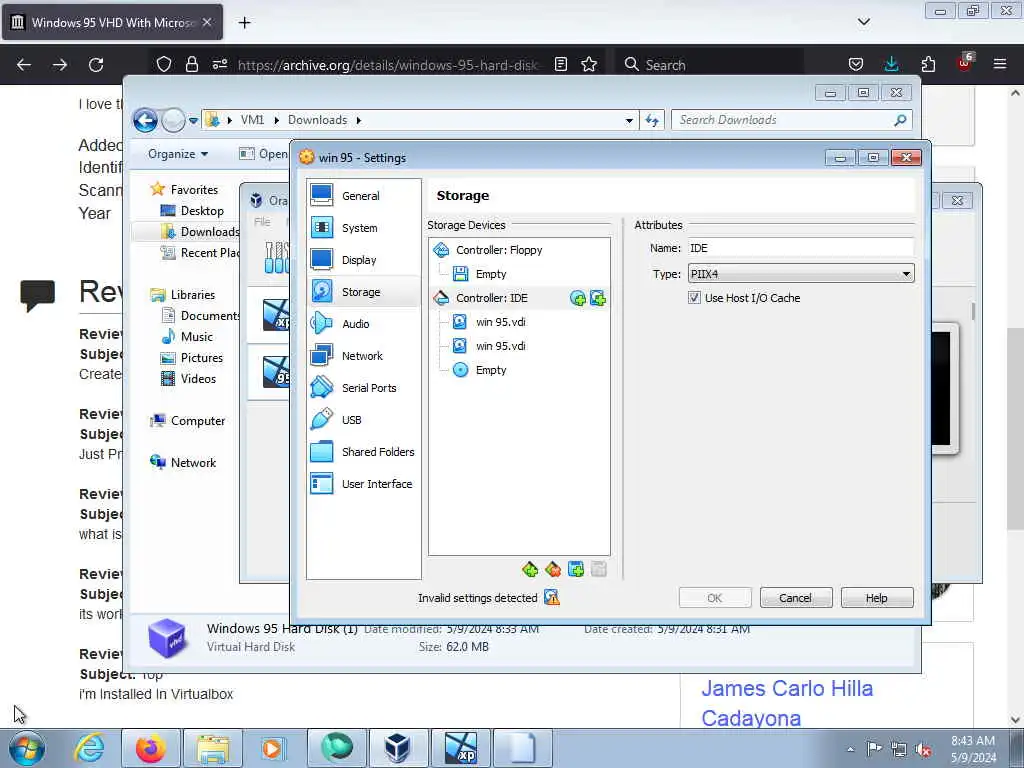Click the invalid settings warning icon
The width and height of the screenshot is (1024, 768).
(552, 597)
